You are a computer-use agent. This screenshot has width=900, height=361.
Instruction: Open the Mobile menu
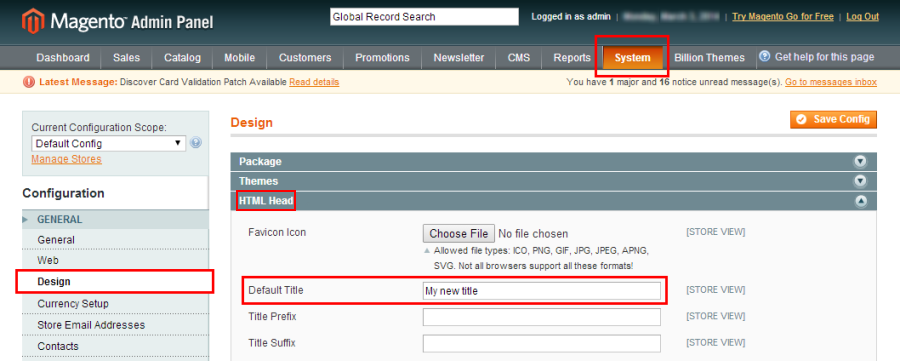point(239,57)
